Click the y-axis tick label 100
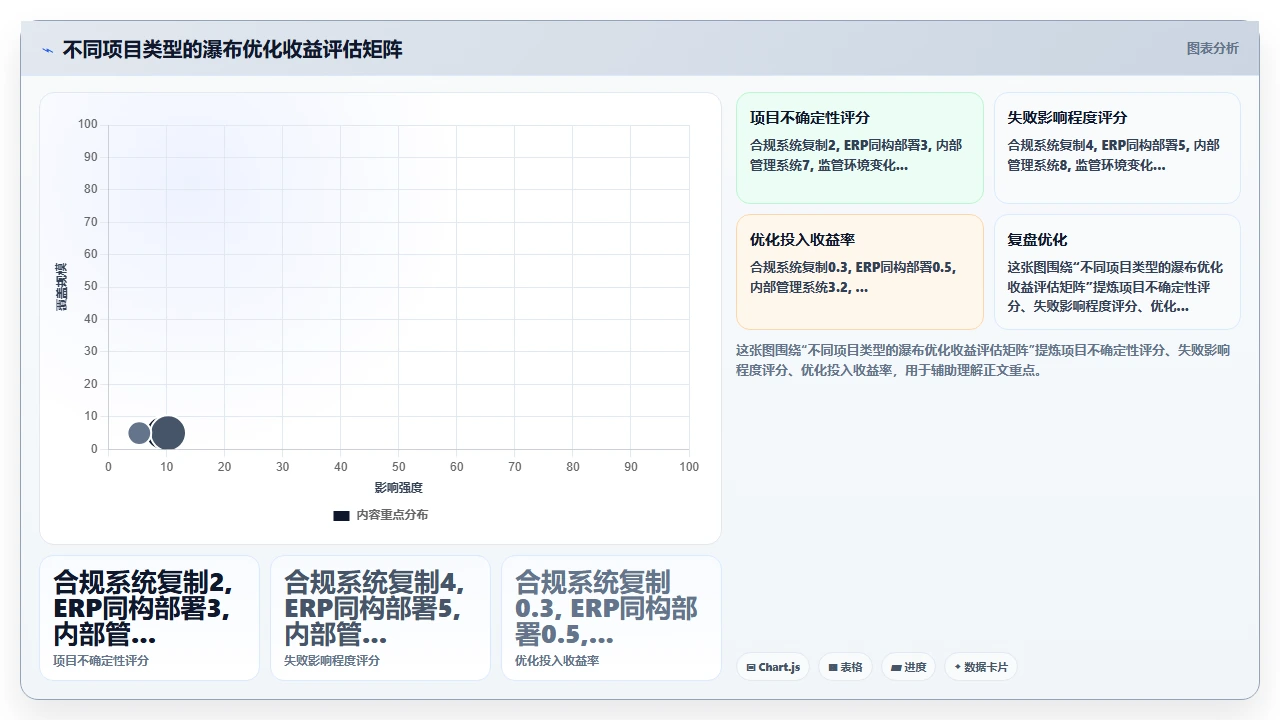 87,124
